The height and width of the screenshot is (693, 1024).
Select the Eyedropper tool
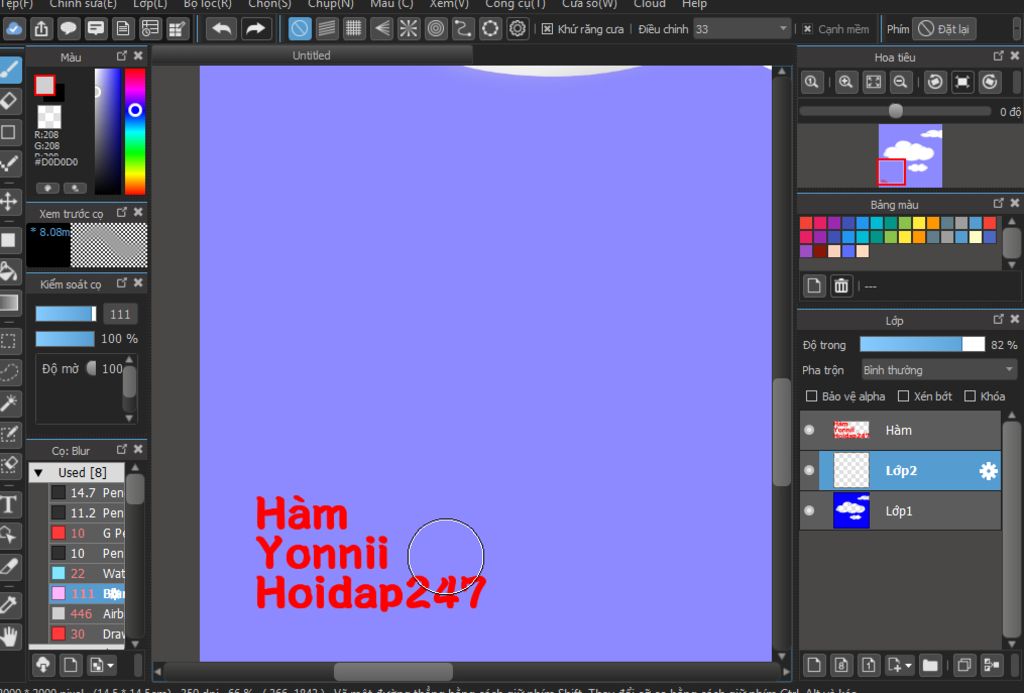click(9, 605)
